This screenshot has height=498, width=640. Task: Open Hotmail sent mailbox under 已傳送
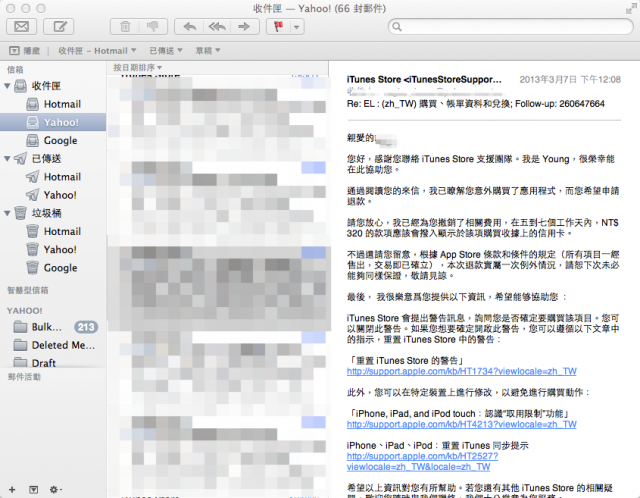(x=53, y=177)
